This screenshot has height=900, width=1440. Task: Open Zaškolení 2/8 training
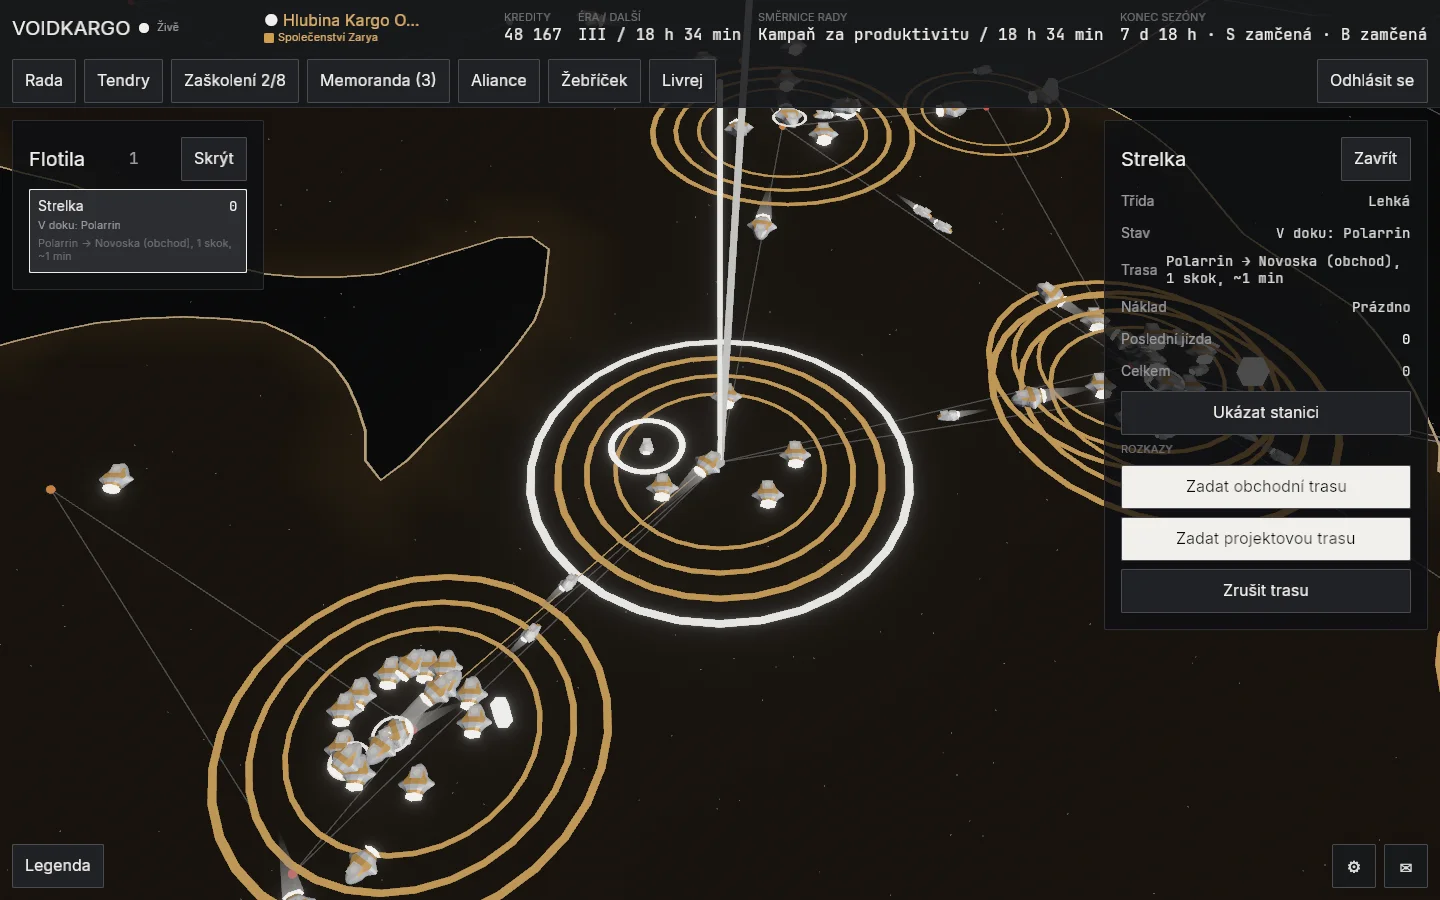pos(235,81)
